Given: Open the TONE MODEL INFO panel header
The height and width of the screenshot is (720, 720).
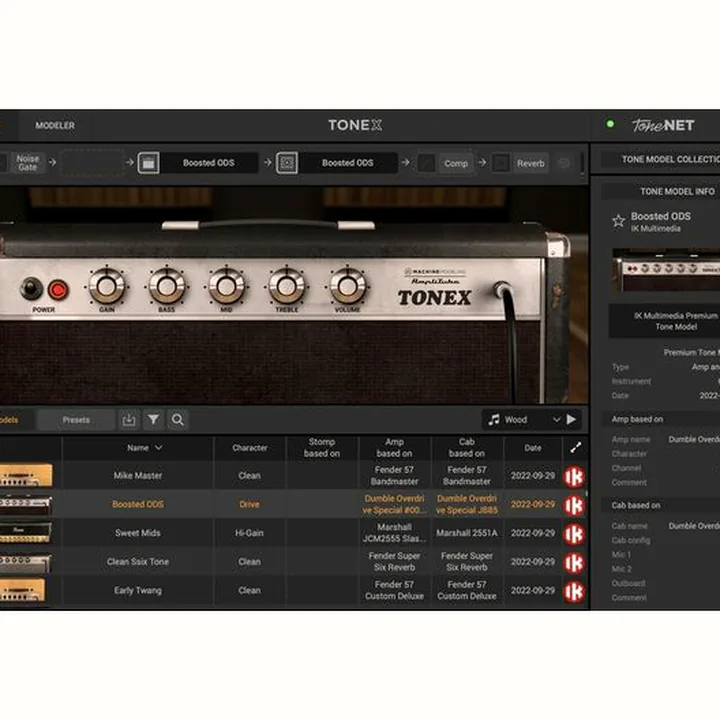Looking at the screenshot, I should point(661,191).
